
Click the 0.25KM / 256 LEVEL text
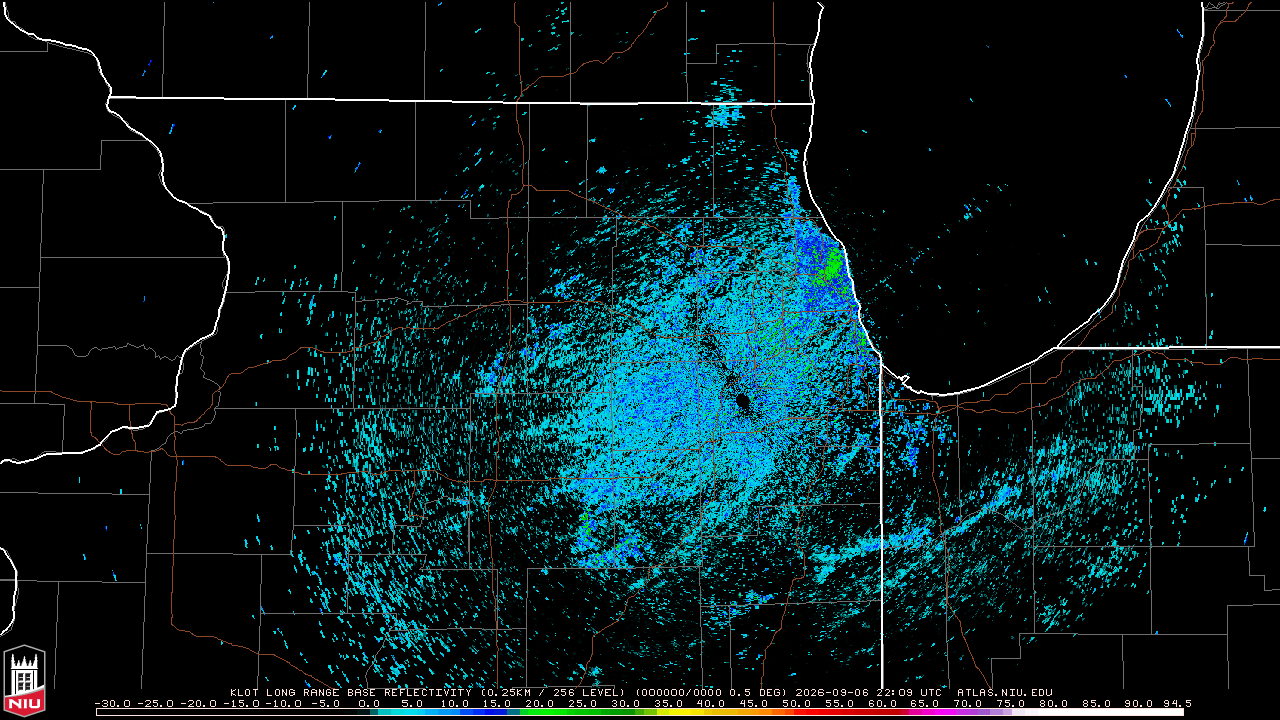pos(552,692)
